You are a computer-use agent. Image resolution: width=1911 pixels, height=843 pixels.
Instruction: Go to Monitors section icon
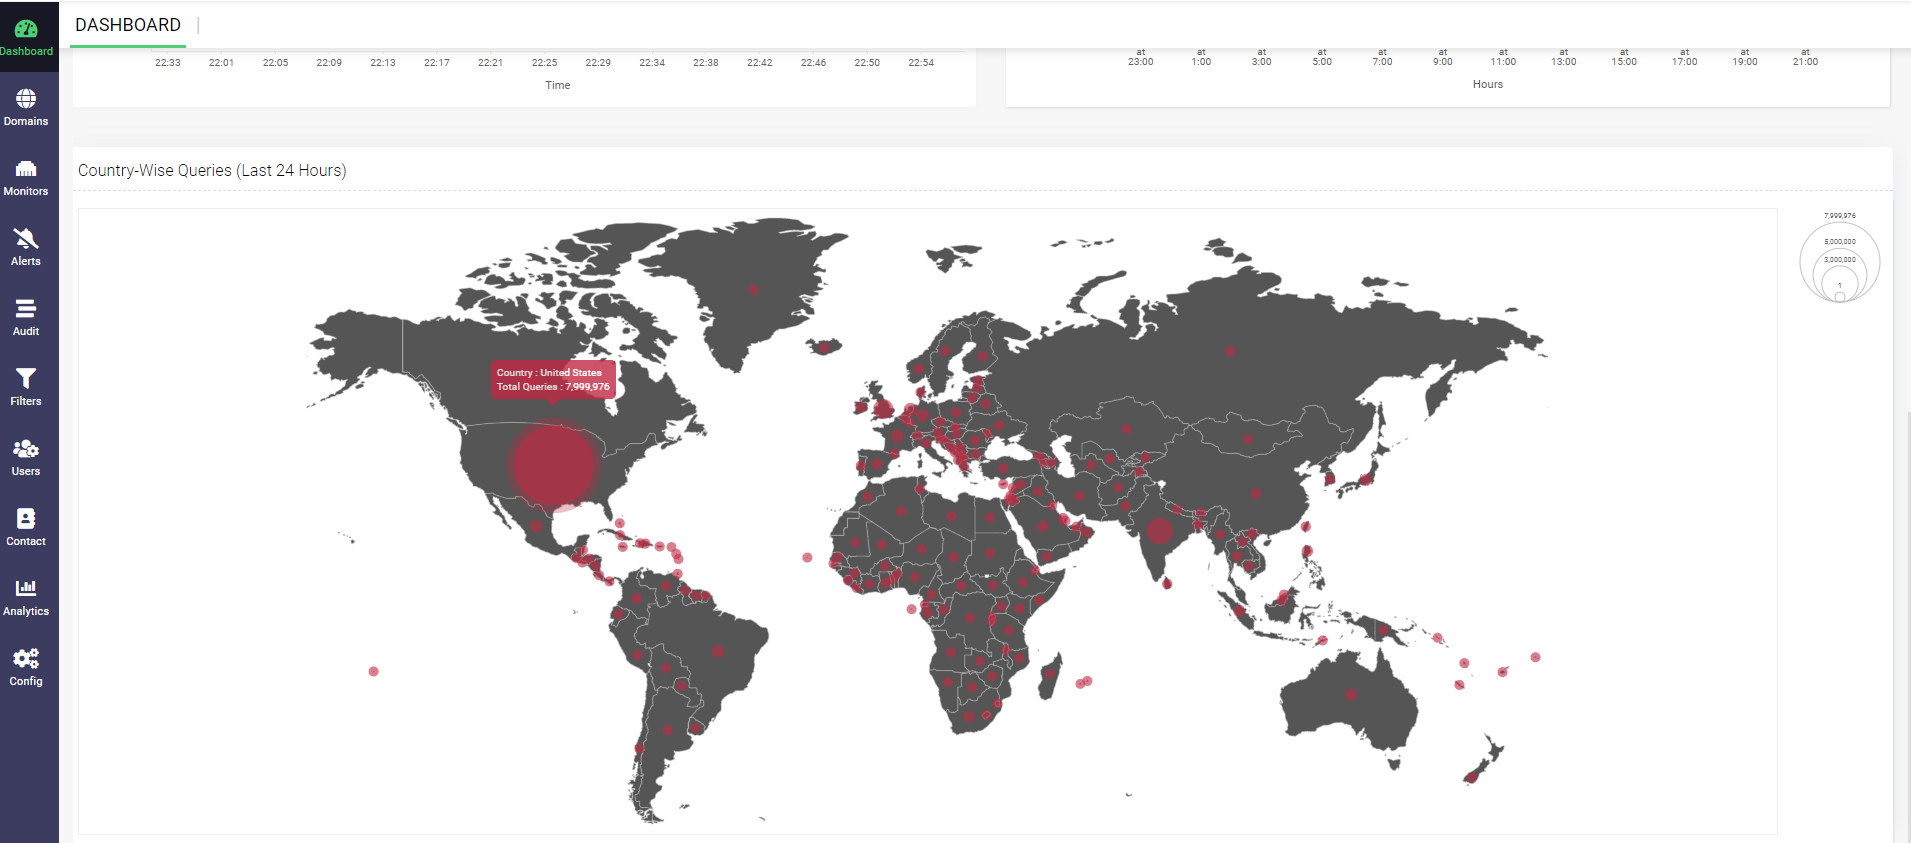[x=26, y=169]
